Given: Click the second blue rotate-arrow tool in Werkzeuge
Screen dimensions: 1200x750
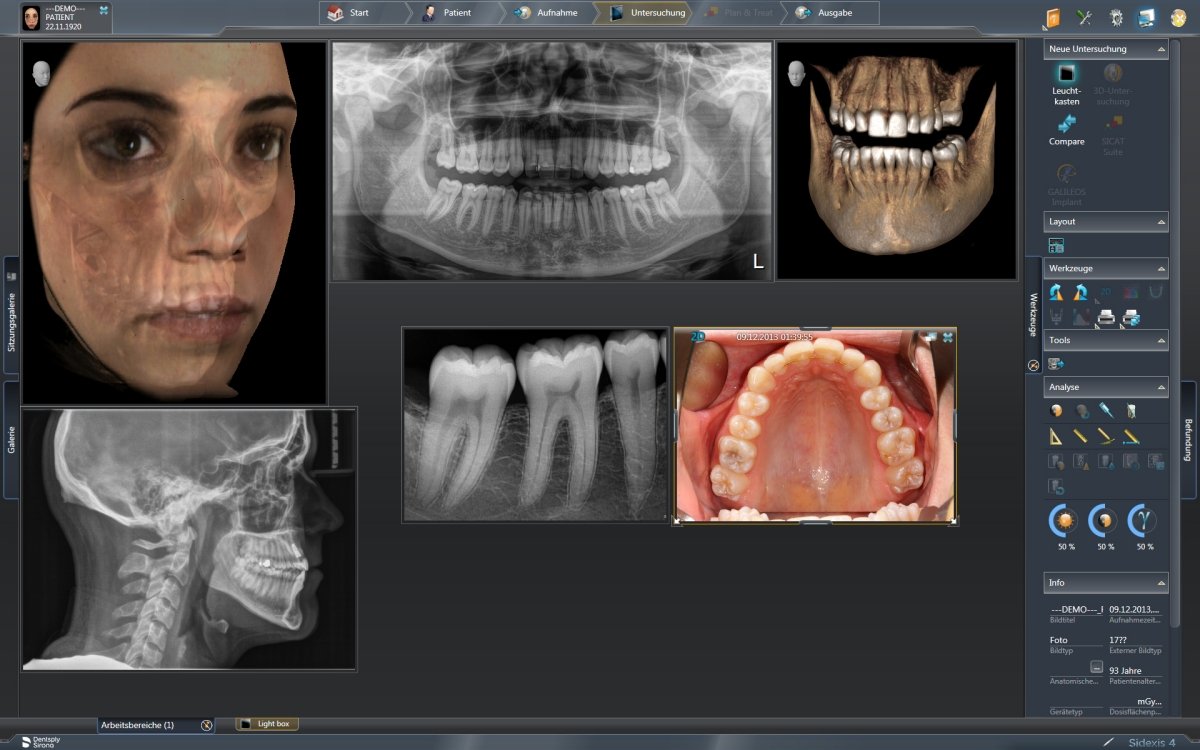Looking at the screenshot, I should pos(1080,293).
